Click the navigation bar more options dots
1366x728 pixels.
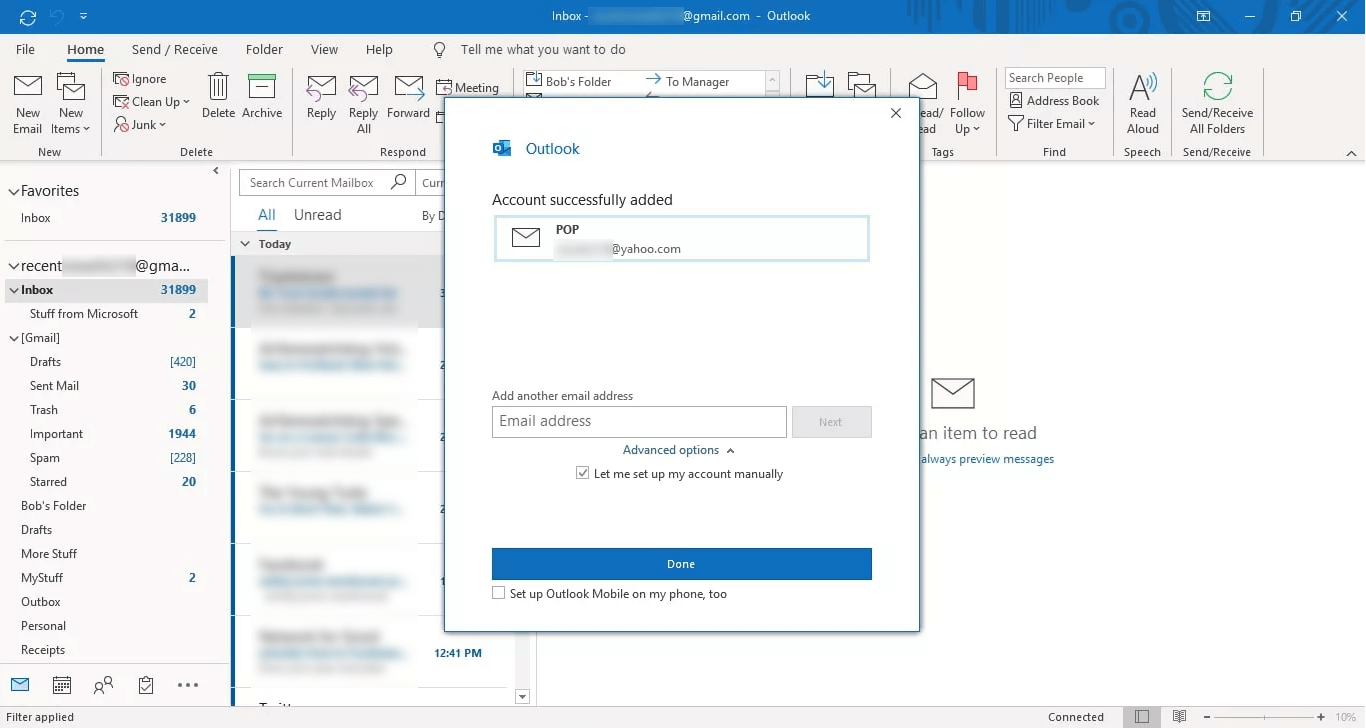tap(188, 685)
